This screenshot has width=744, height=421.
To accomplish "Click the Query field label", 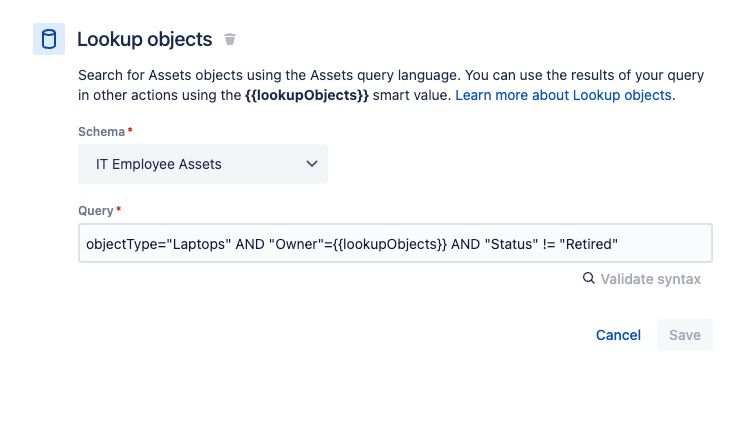I will tap(96, 211).
